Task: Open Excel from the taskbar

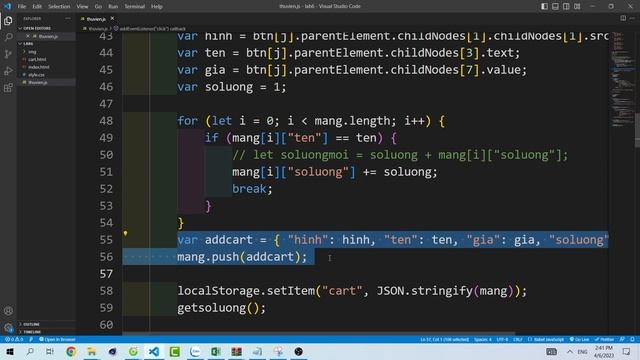Action: click(x=216, y=351)
